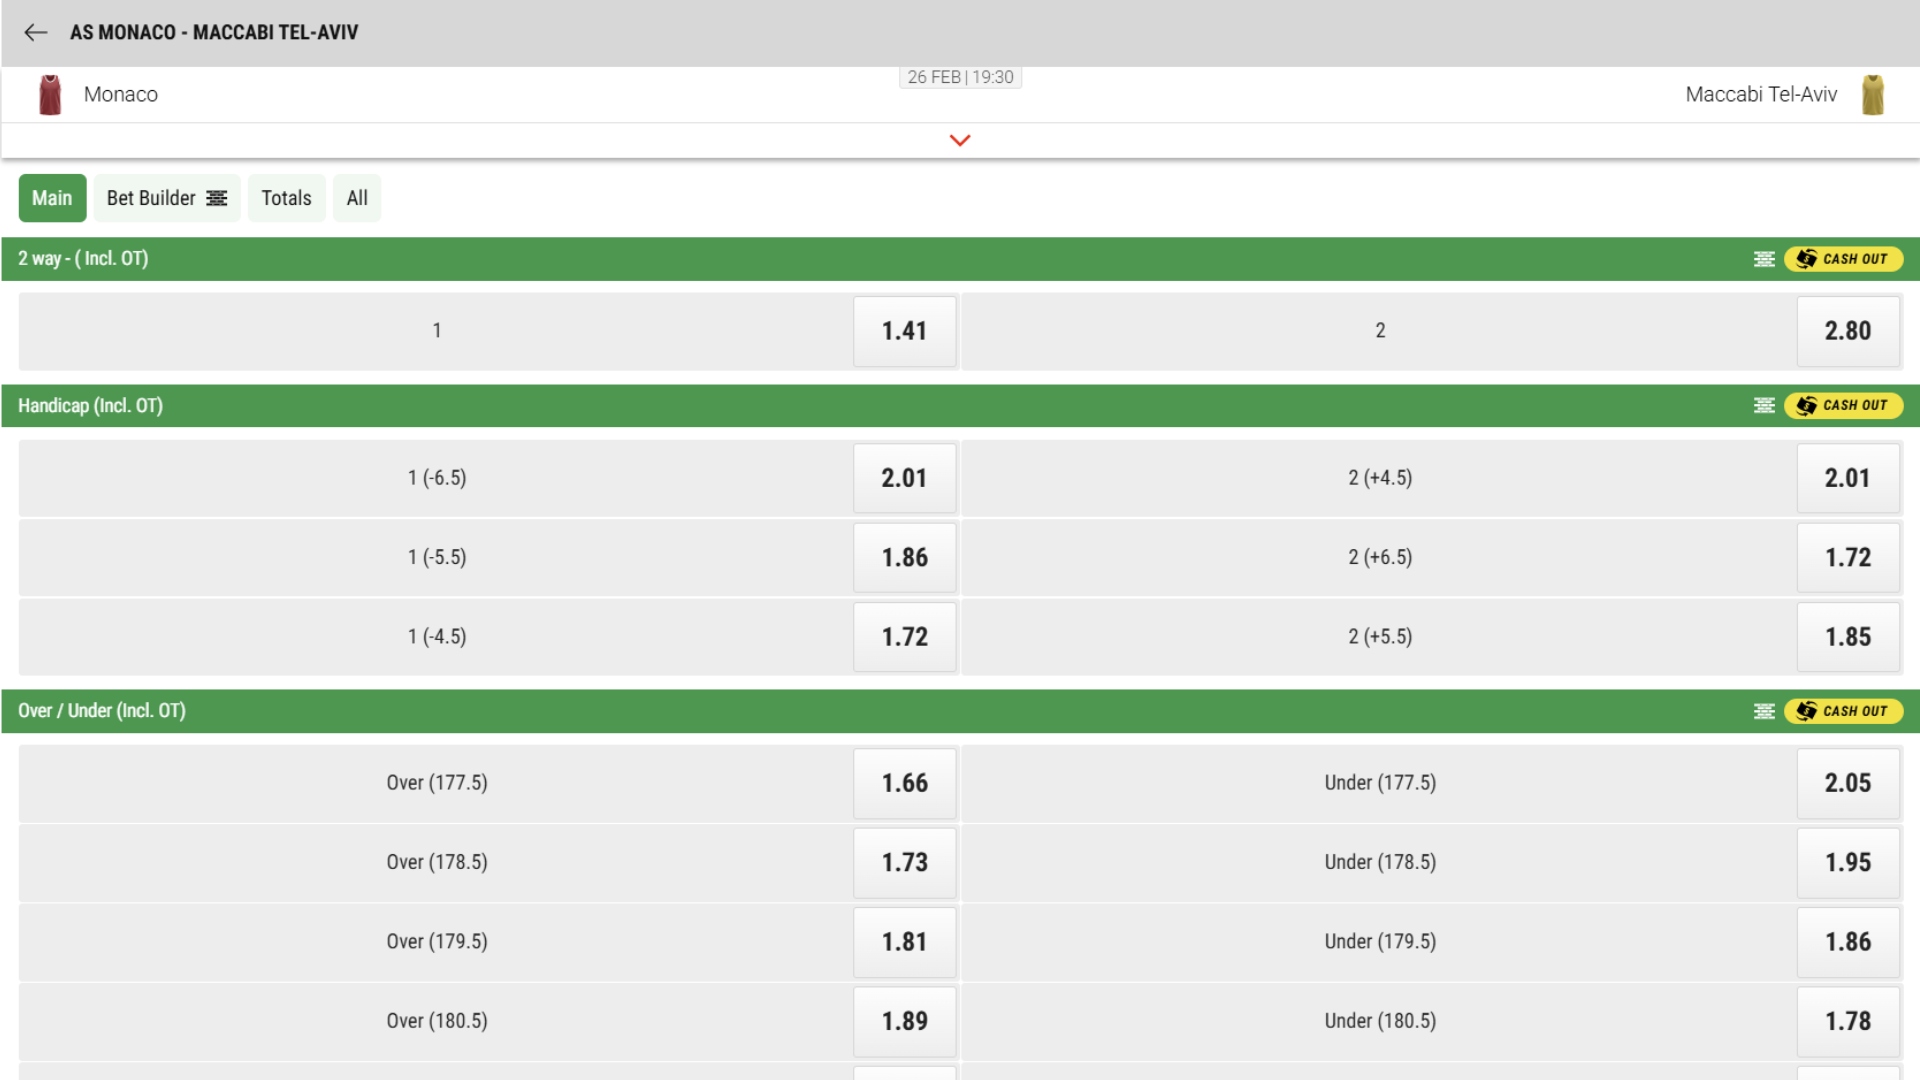The image size is (1920, 1080).
Task: Activate Cash Out for the Over/Under market
Action: tap(1843, 711)
